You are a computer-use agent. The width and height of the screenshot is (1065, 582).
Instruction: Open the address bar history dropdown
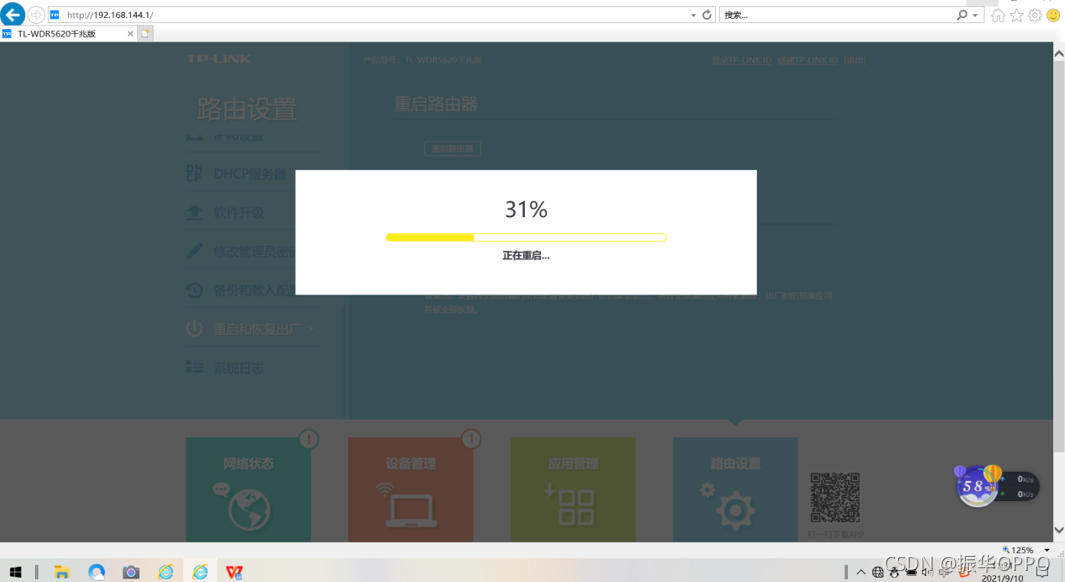pos(693,15)
